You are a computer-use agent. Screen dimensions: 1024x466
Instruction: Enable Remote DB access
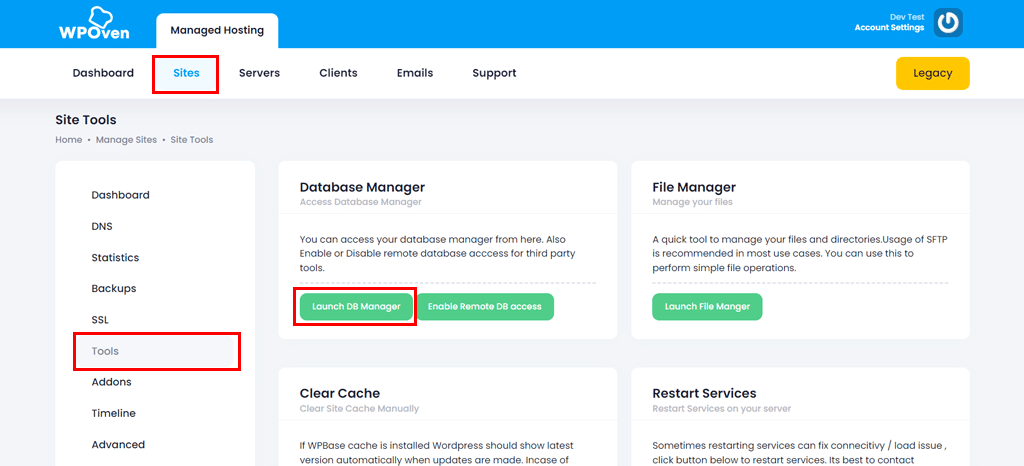pos(485,307)
